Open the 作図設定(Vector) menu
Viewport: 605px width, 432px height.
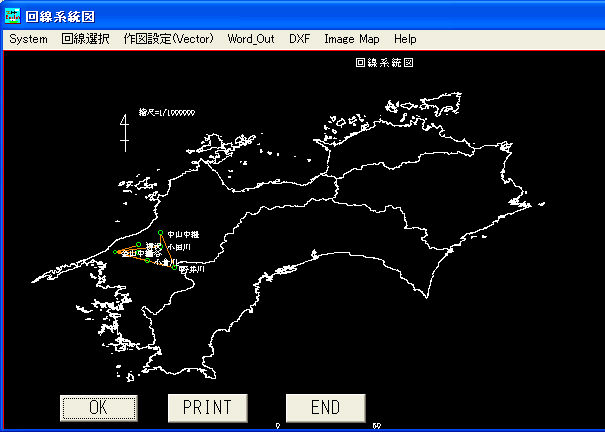168,39
